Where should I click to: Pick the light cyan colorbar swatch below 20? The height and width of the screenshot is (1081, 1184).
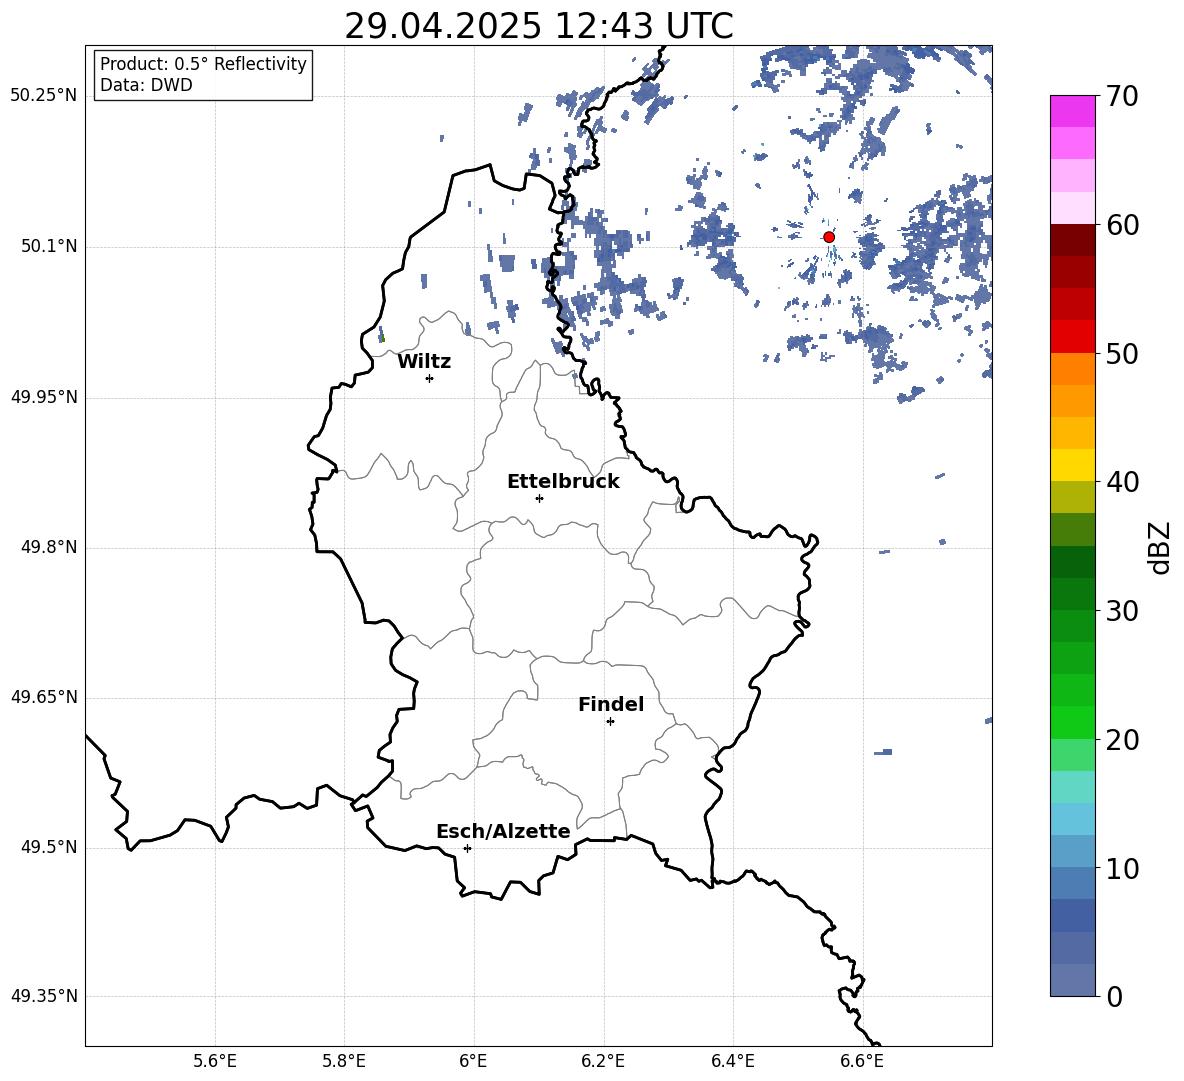click(1072, 787)
